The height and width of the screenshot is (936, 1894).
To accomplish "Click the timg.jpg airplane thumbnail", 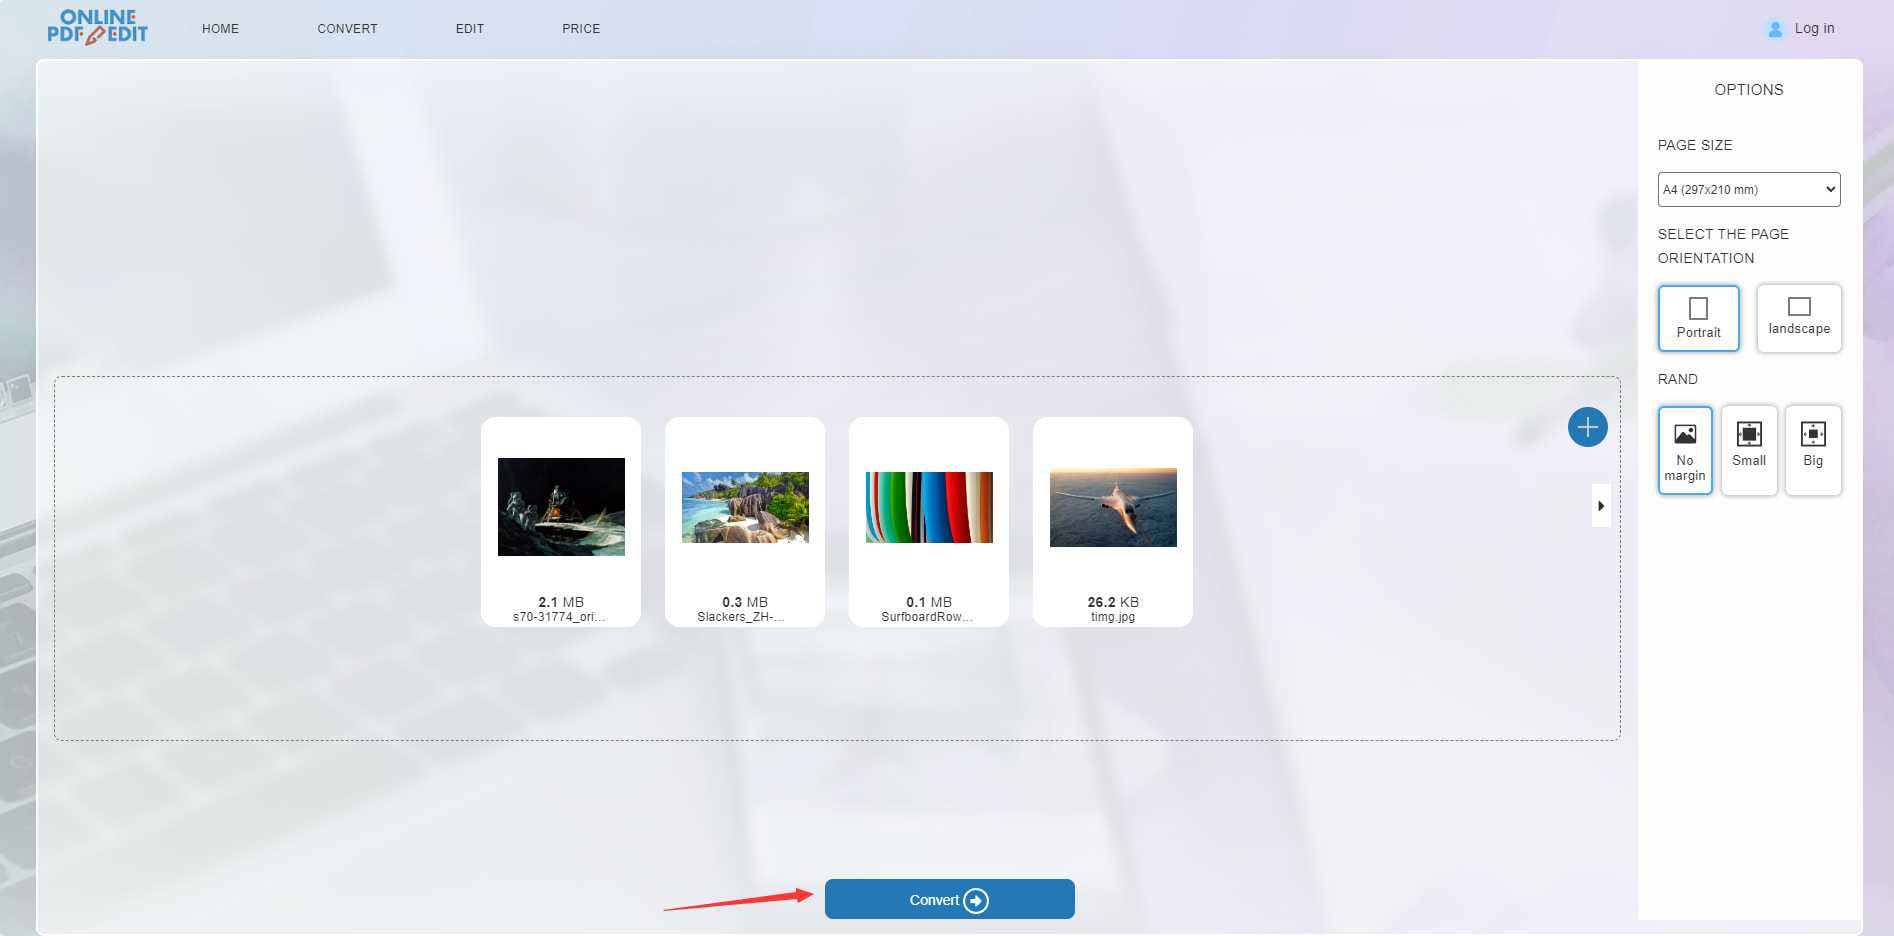I will point(1112,507).
